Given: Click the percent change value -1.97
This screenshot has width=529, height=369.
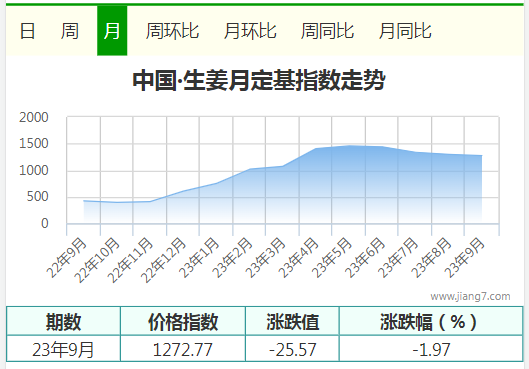Looking at the screenshot, I should (431, 349).
